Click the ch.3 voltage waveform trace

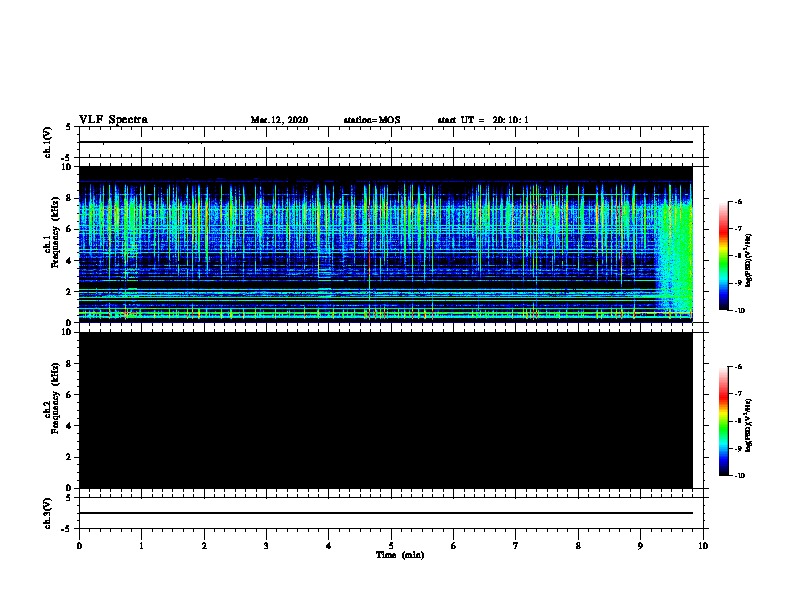tap(386, 513)
